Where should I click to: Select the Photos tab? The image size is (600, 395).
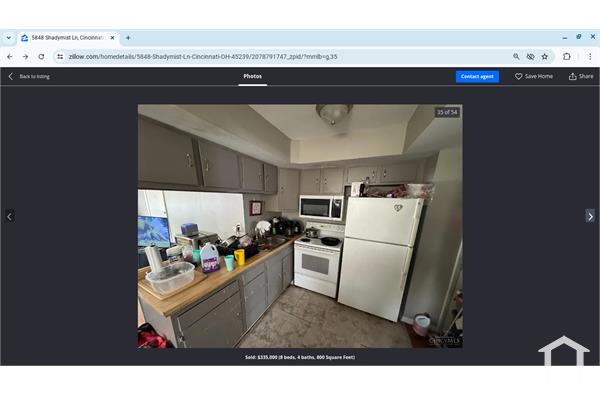coord(253,76)
